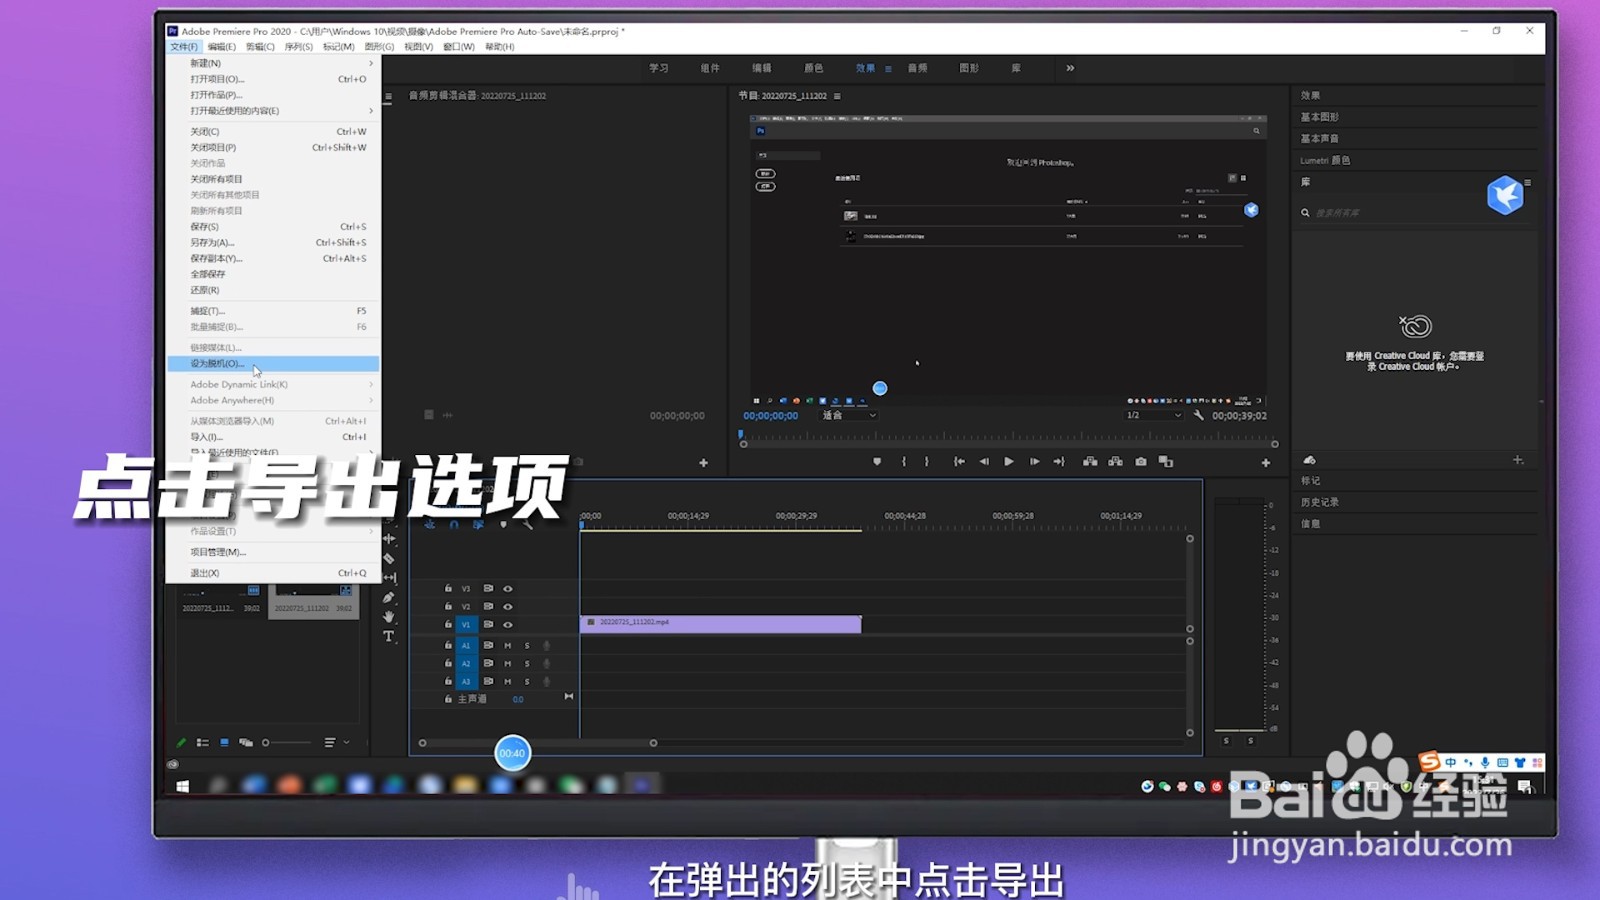Toggle the snapping magnet icon in the timeline
This screenshot has width=1600, height=900.
pos(454,524)
